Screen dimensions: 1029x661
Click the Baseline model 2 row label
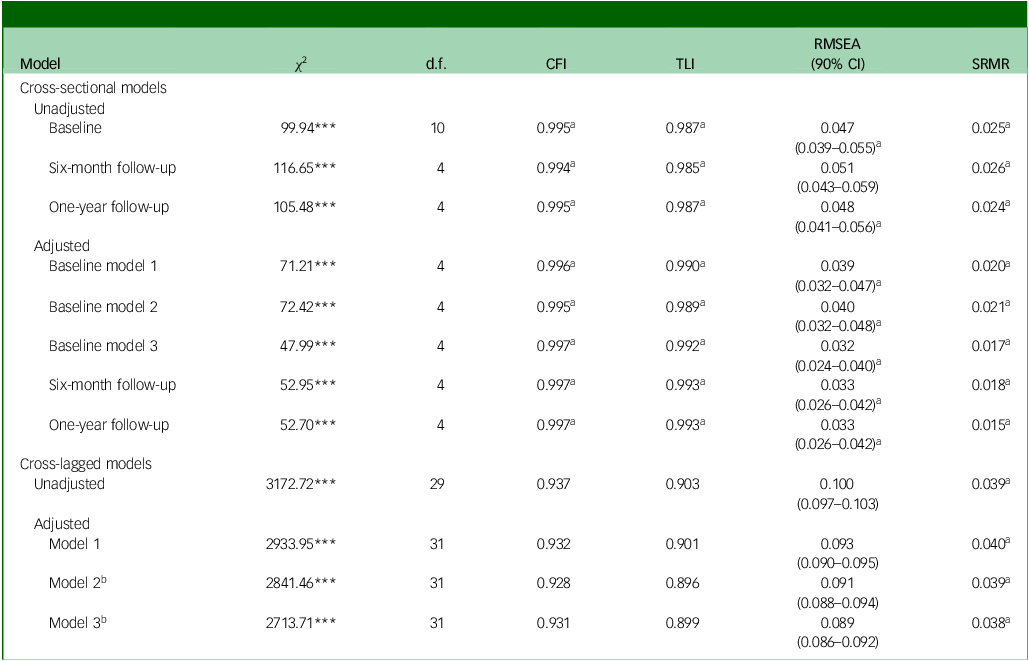pyautogui.click(x=103, y=306)
